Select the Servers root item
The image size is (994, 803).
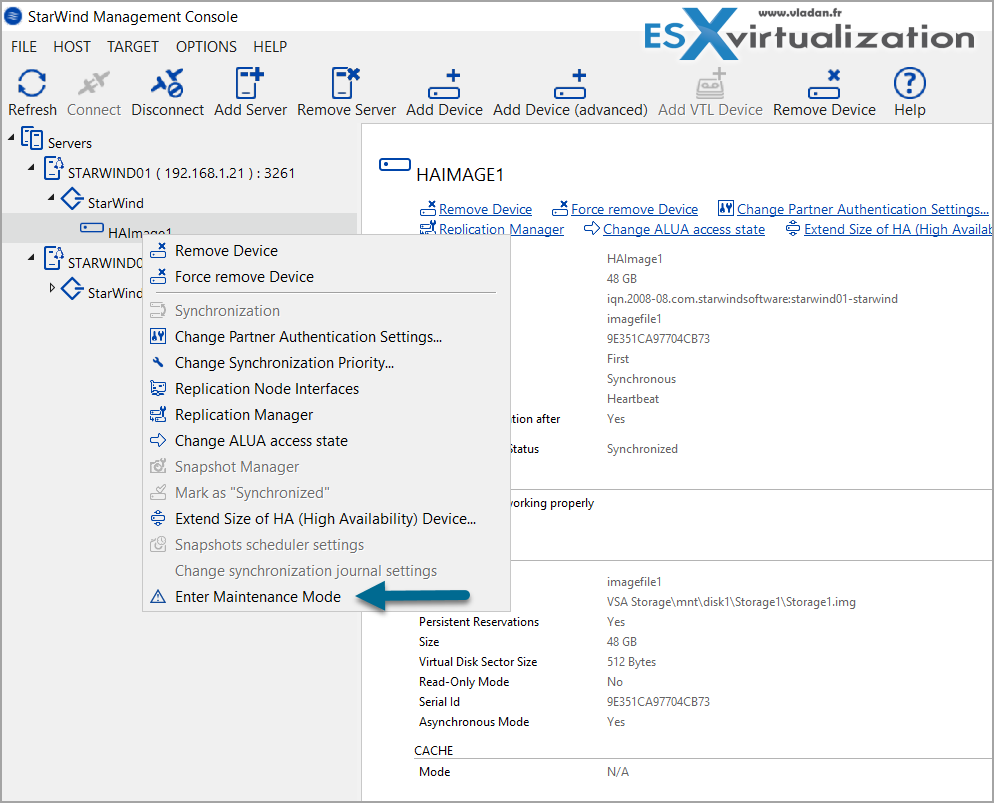pyautogui.click(x=70, y=143)
